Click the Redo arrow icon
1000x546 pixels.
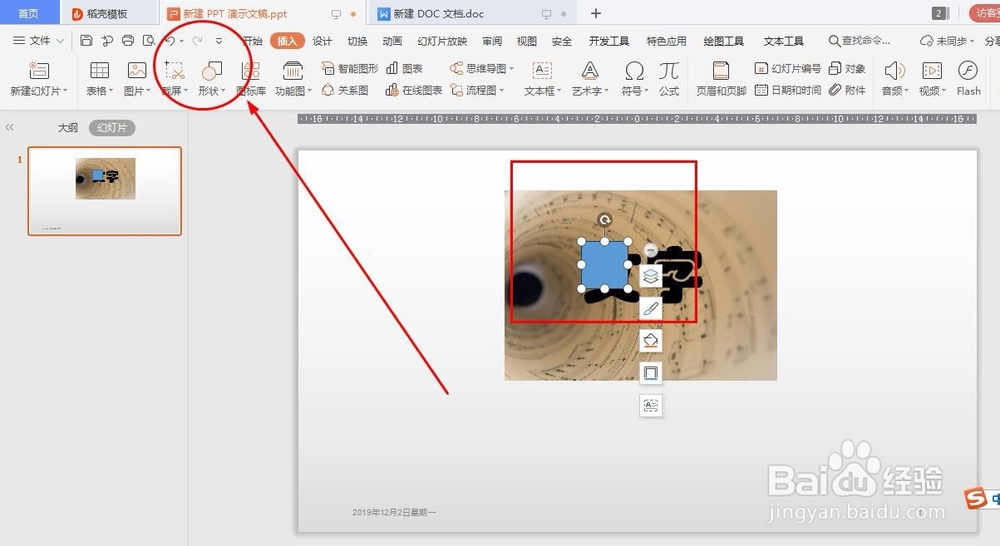[x=198, y=41]
